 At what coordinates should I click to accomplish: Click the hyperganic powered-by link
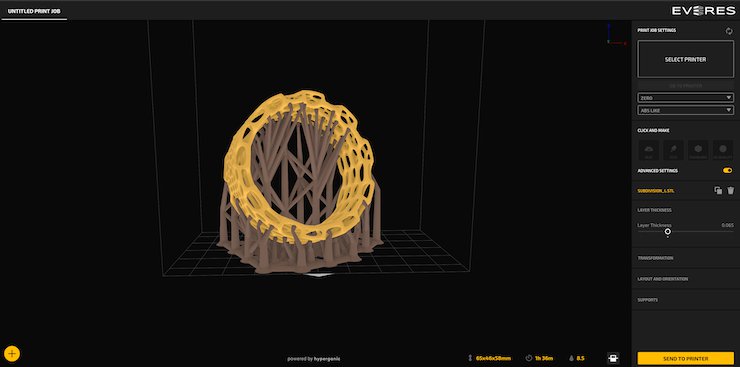point(314,359)
